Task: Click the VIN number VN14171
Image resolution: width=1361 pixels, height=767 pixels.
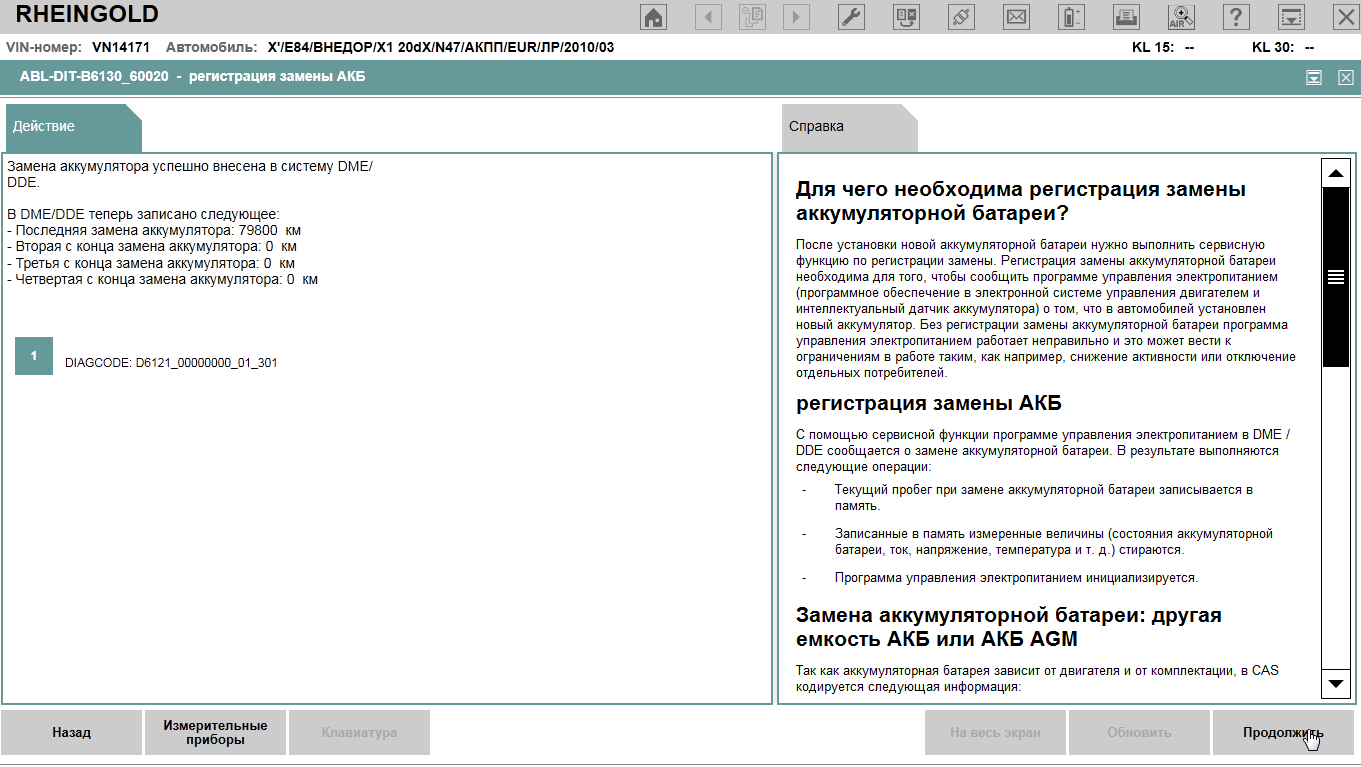Action: [x=121, y=47]
